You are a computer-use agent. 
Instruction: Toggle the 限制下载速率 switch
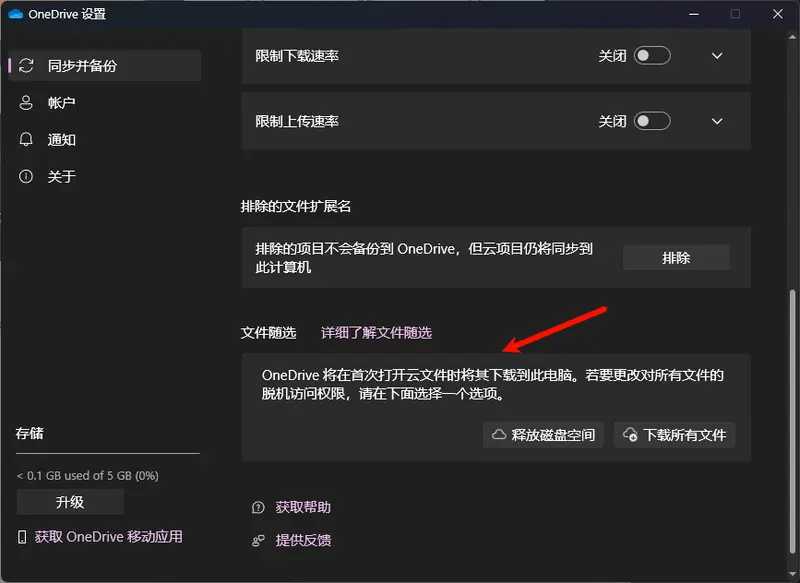652,56
